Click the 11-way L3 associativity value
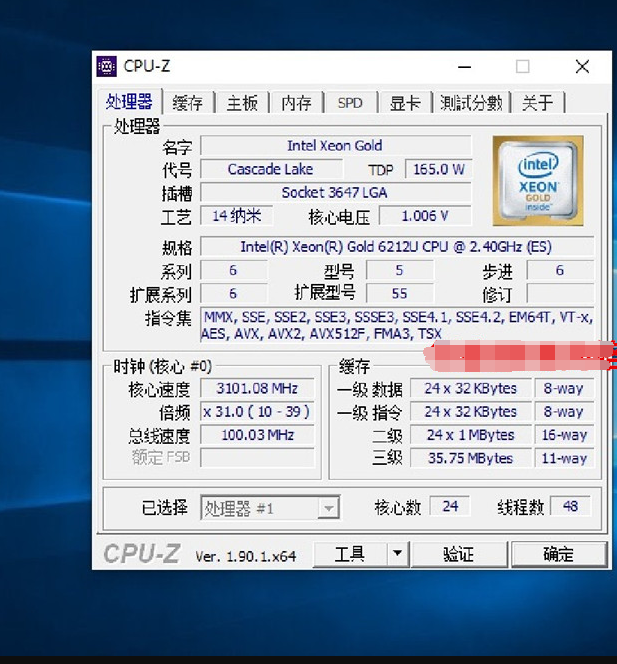Screen dimensions: 617x664 [564, 458]
